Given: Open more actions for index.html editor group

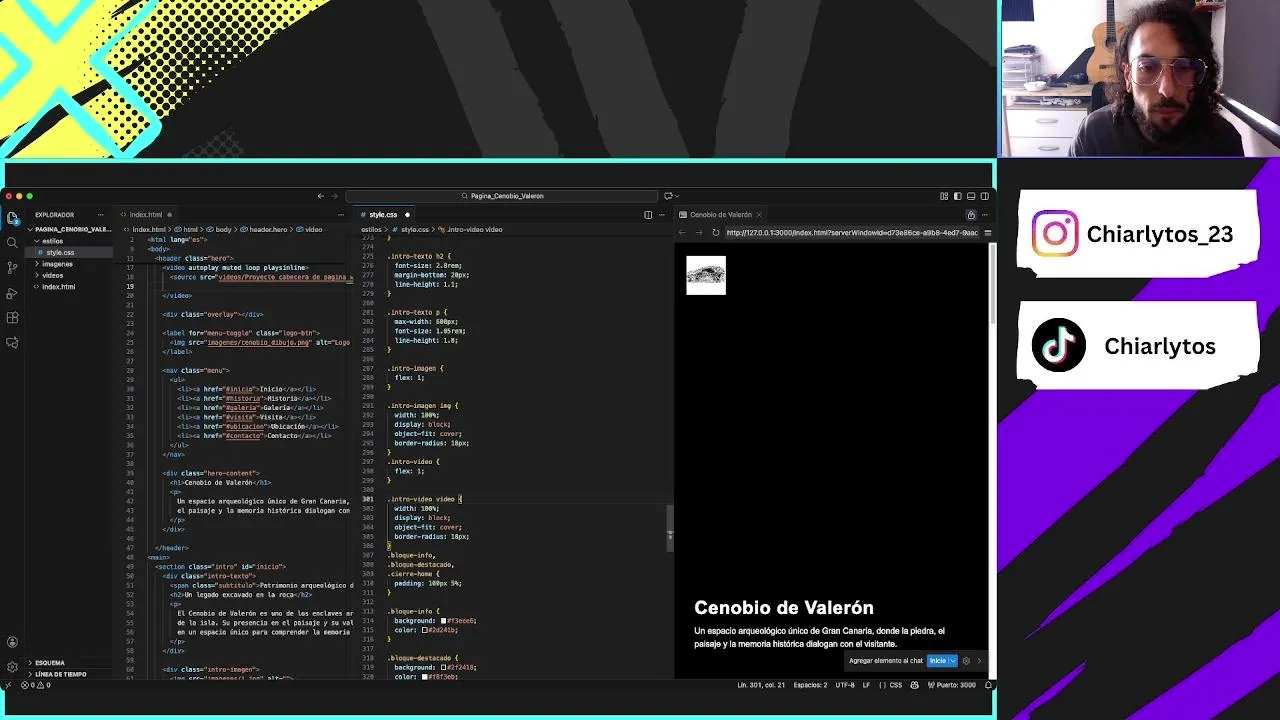Looking at the screenshot, I should [341, 214].
